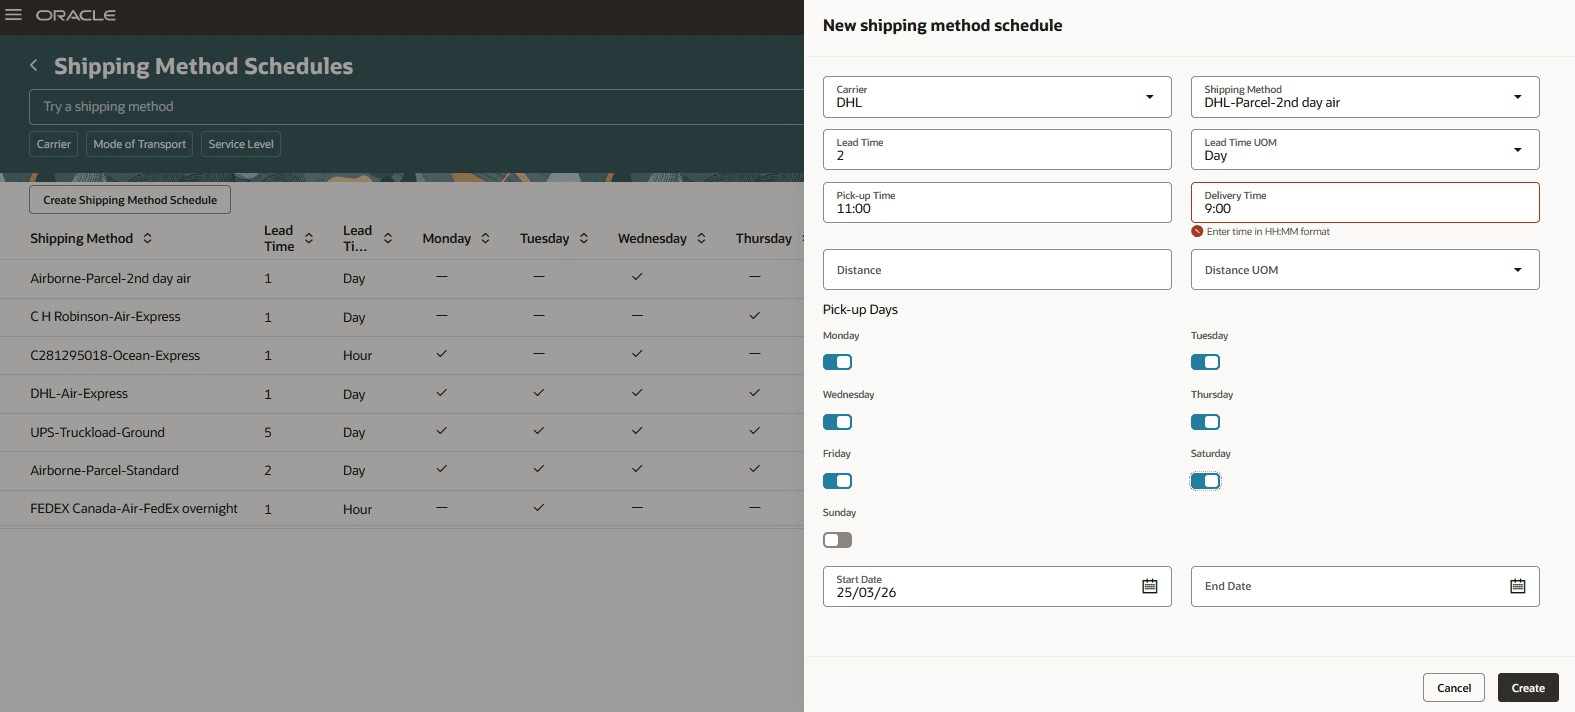Toggle the Monday pick-up day switch
The image size is (1575, 712).
pyautogui.click(x=837, y=362)
